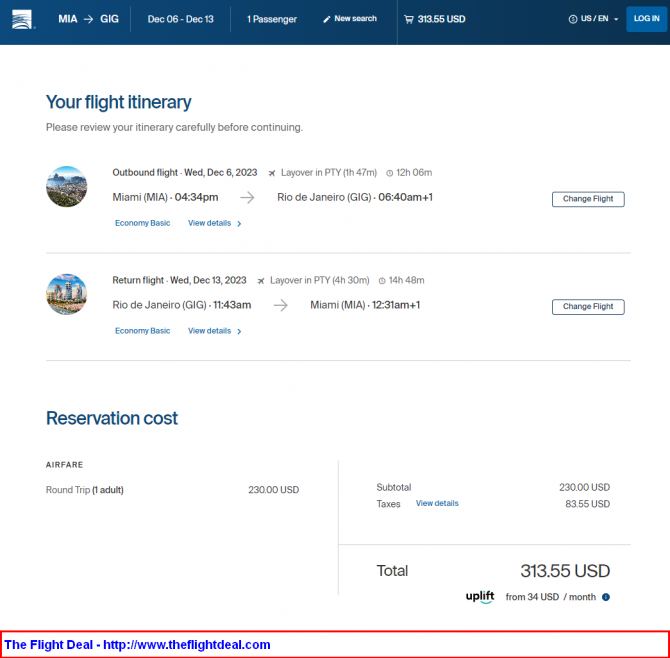670x658 pixels.
Task: Start a New search
Action: tap(350, 19)
